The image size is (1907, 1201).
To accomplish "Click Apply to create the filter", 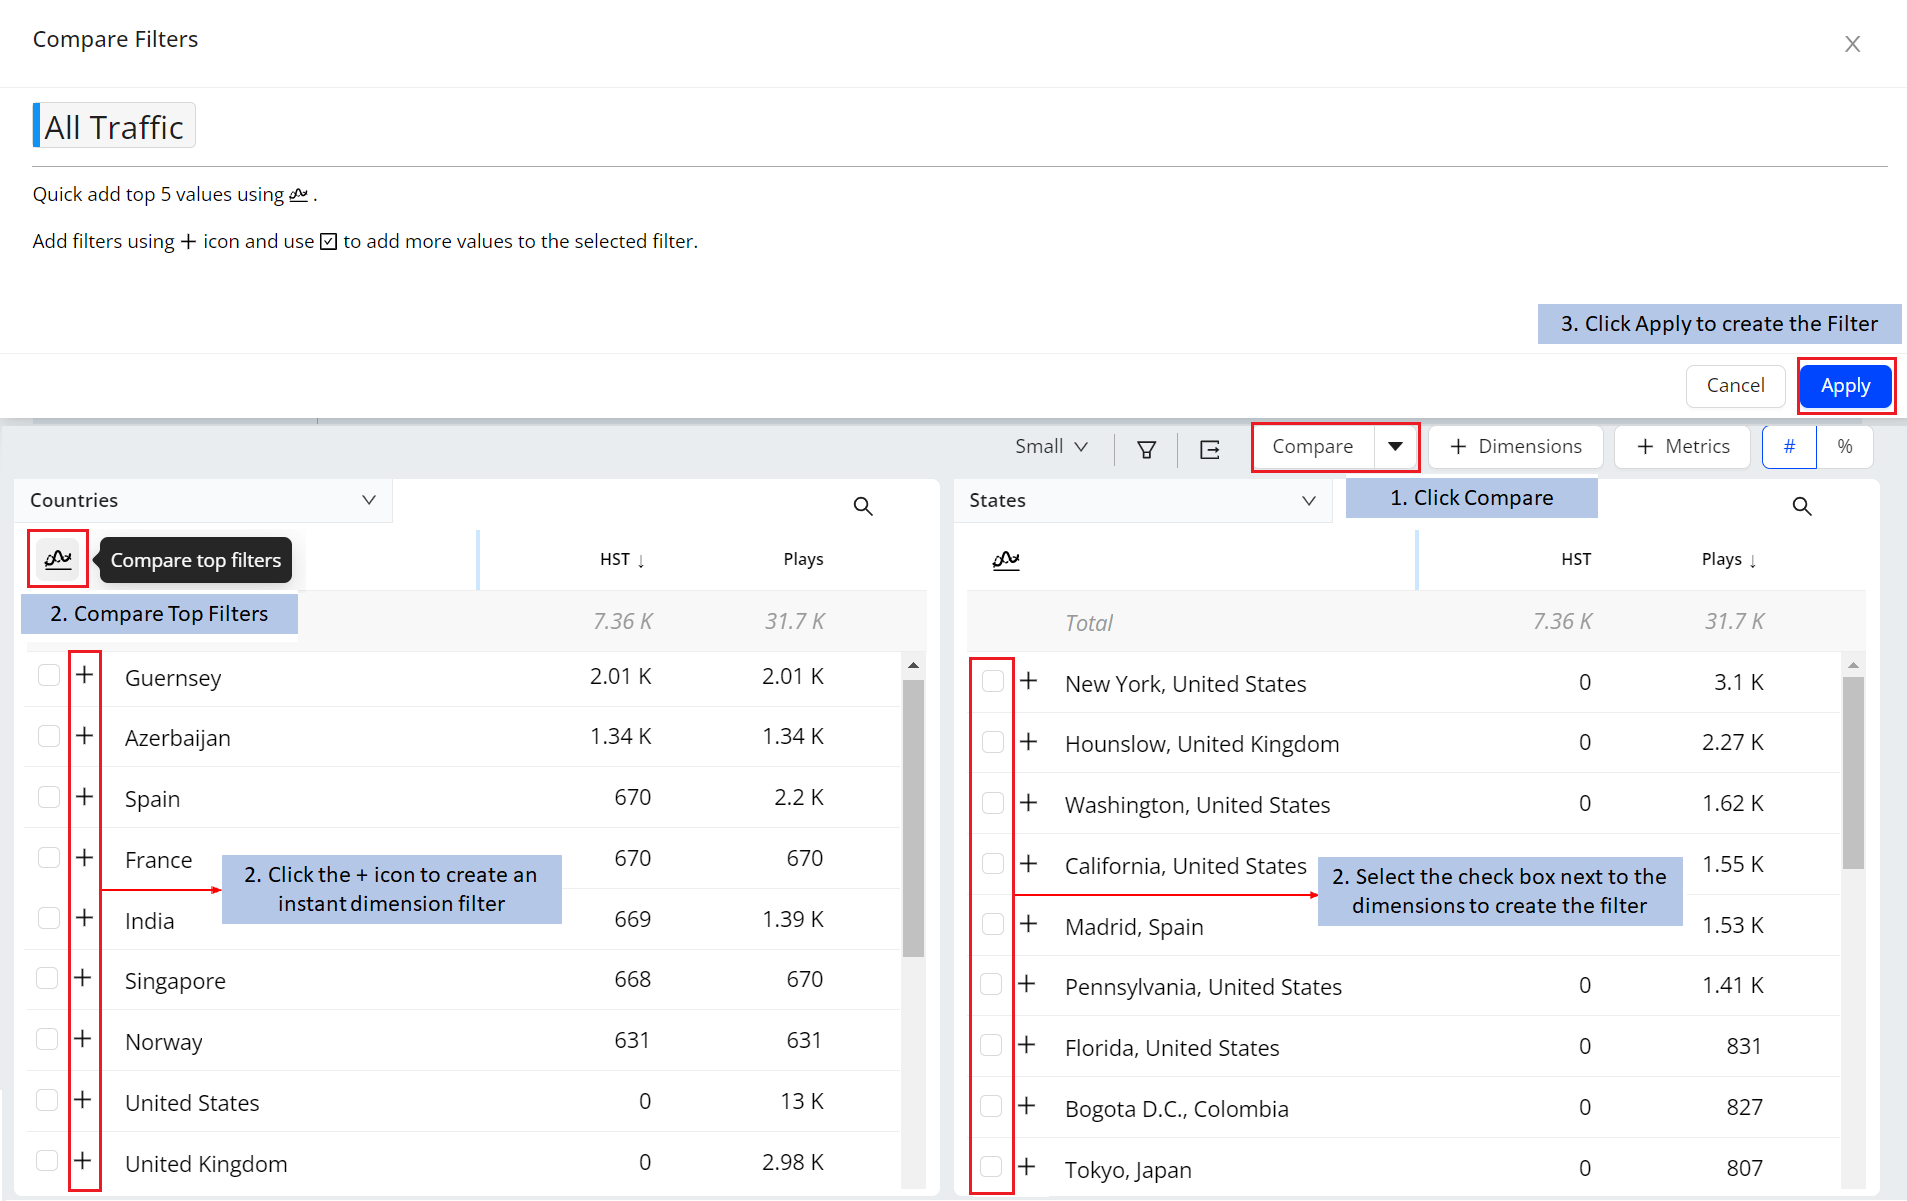I will 1844,386.
